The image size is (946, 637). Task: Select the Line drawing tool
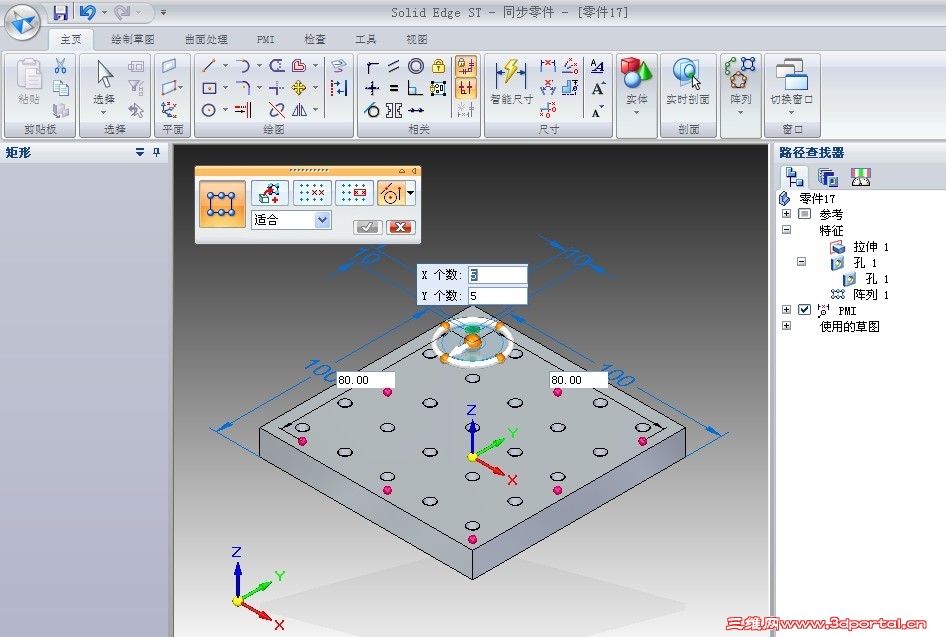209,66
